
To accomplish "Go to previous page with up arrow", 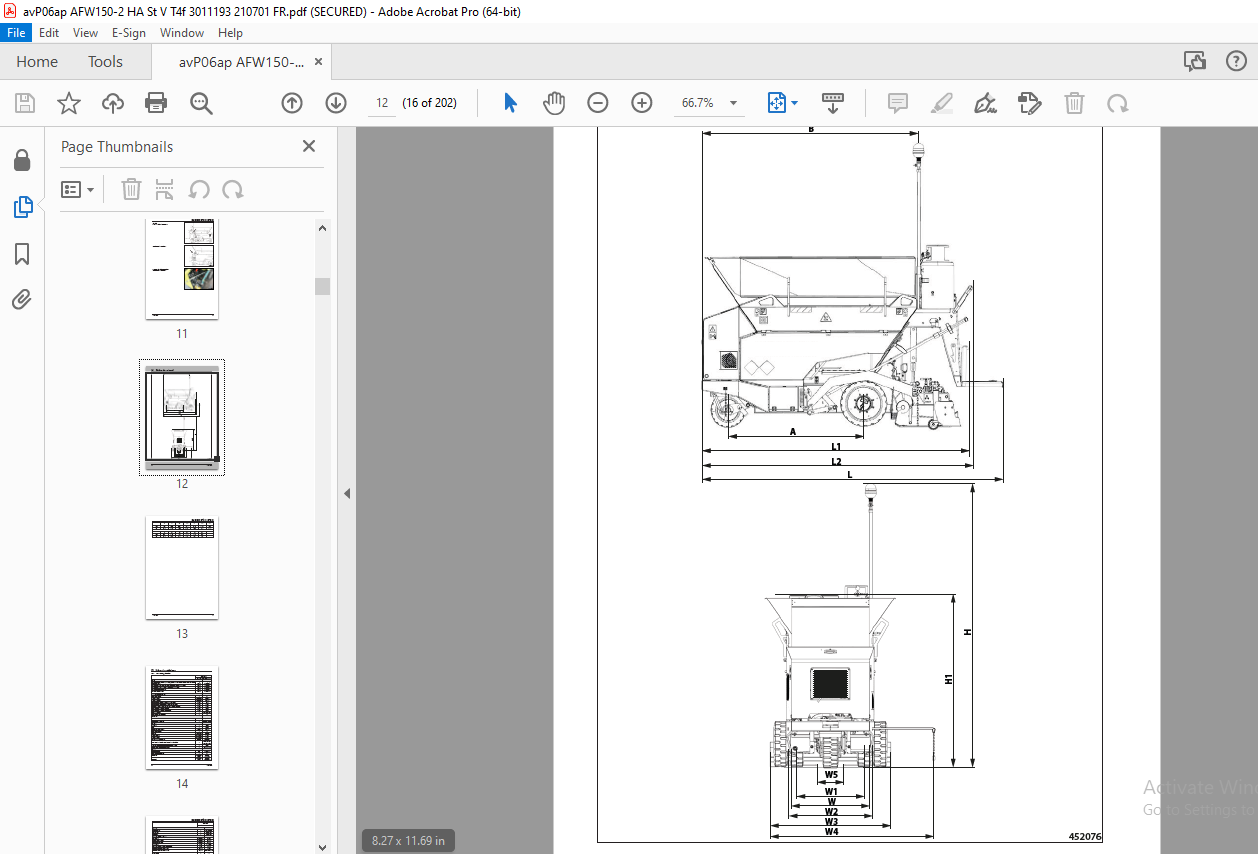I will coord(291,103).
